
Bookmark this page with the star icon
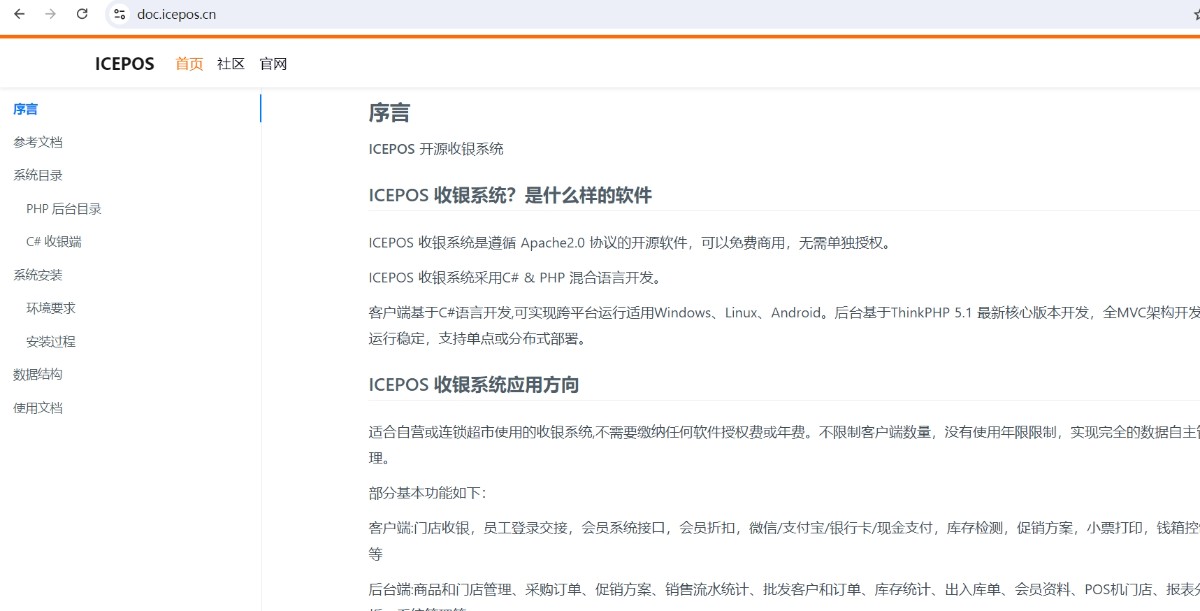[x=1196, y=14]
